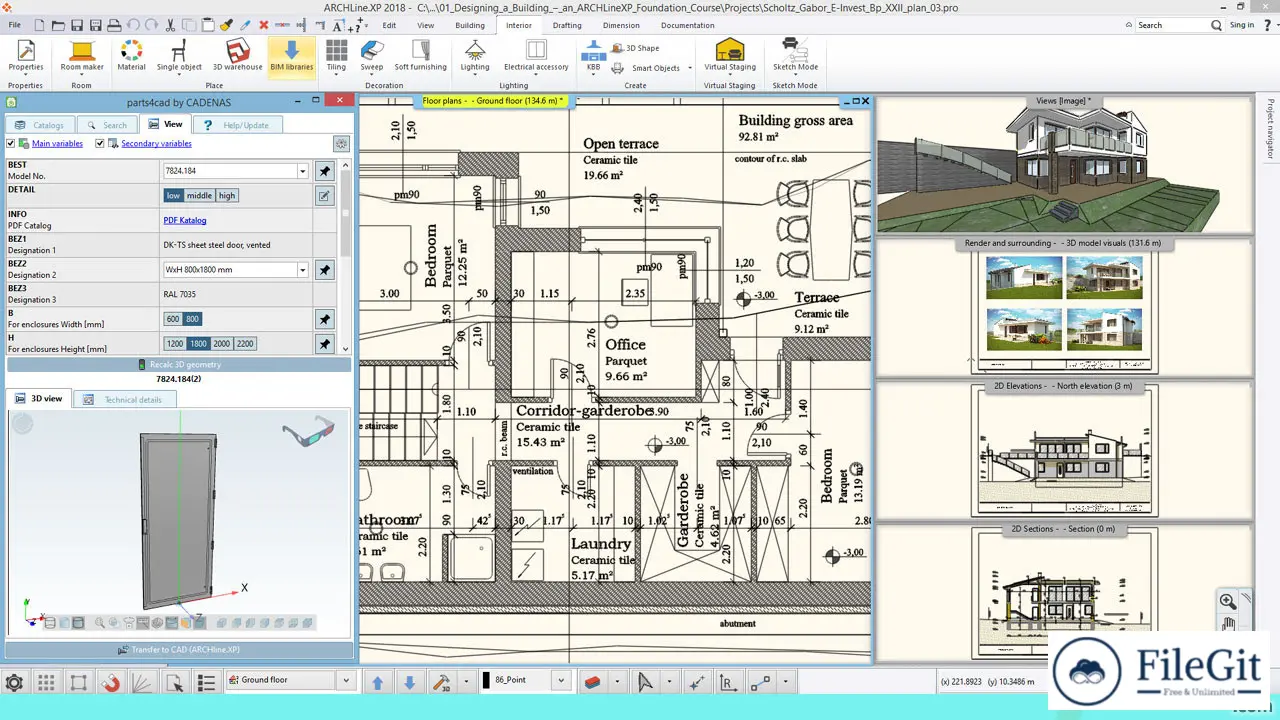Click the Print icon in quick toolbar
1280x720 pixels.
114,24
